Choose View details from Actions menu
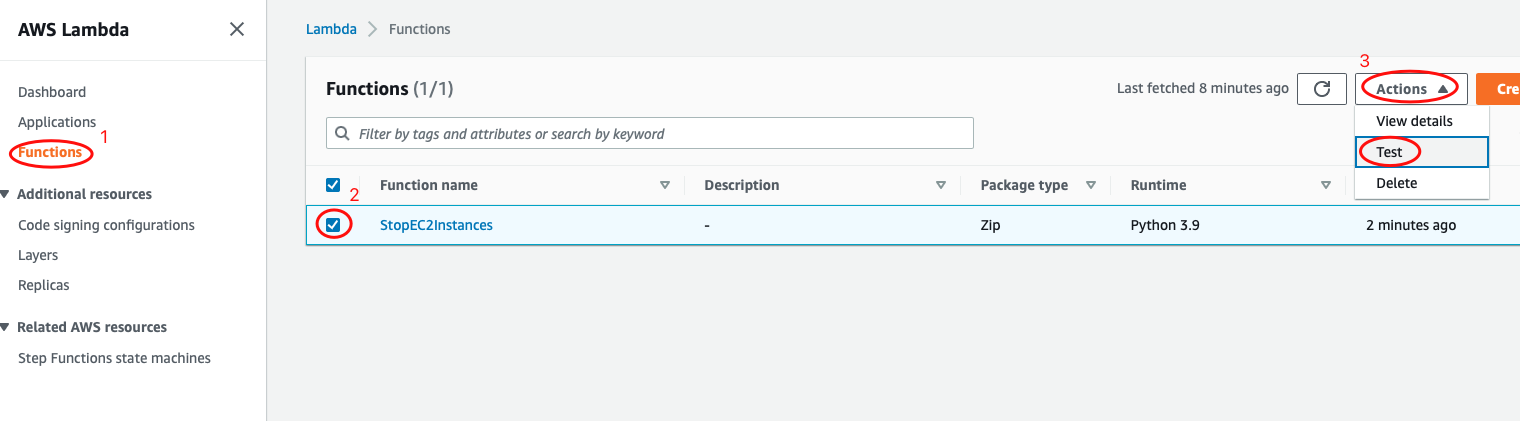The height and width of the screenshot is (421, 1520). [1422, 121]
